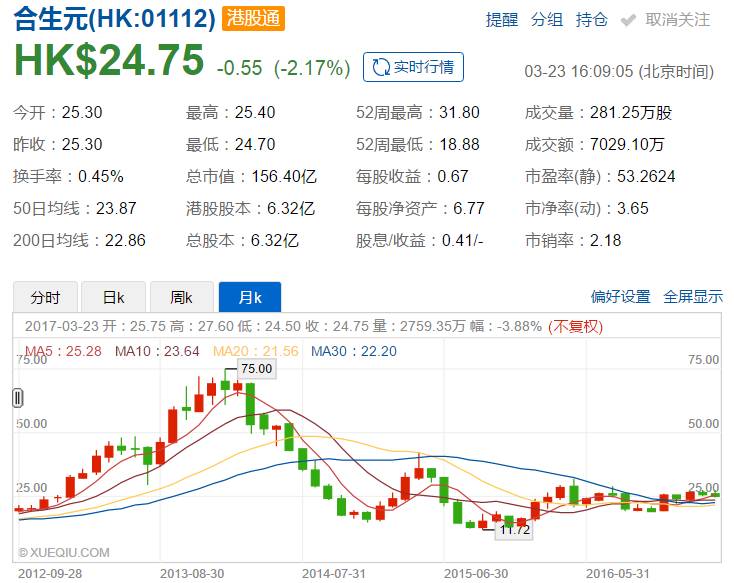Click the 成交量:281.25万股 value
This screenshot has height=583, width=734.
coord(631,112)
